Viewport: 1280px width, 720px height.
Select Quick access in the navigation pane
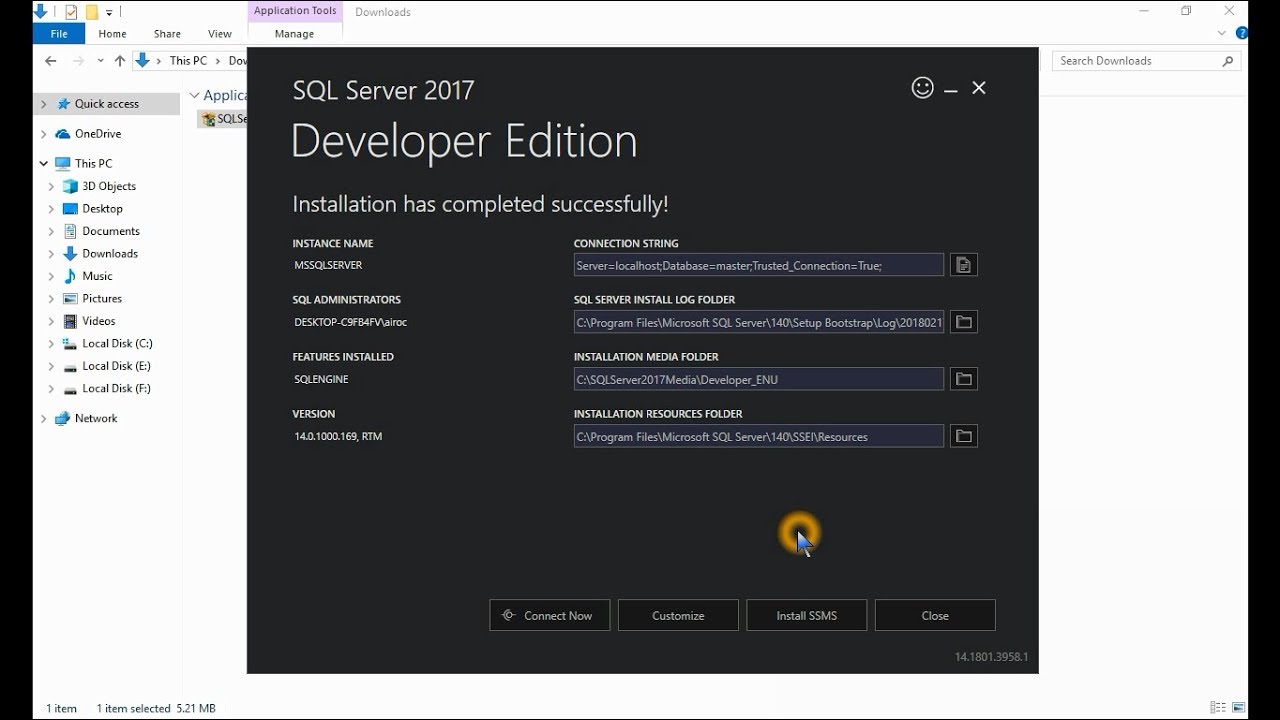106,104
